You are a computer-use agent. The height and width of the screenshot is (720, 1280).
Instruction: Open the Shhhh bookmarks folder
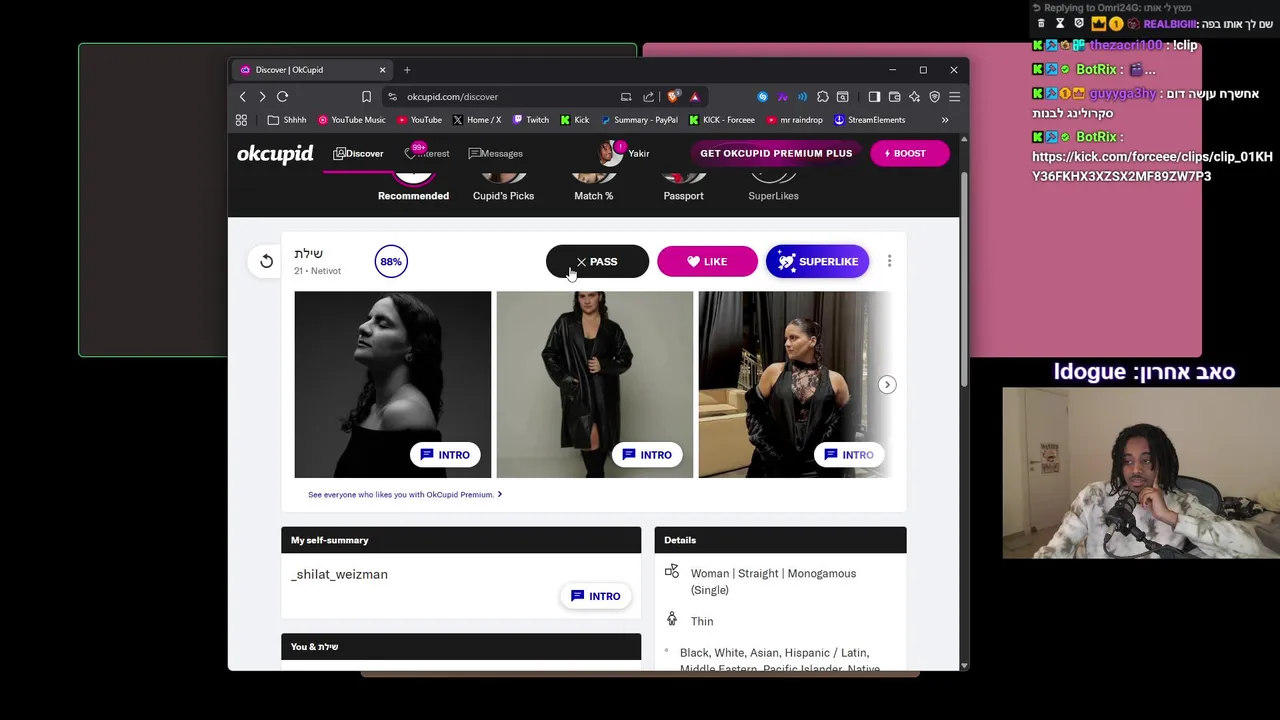(x=287, y=120)
